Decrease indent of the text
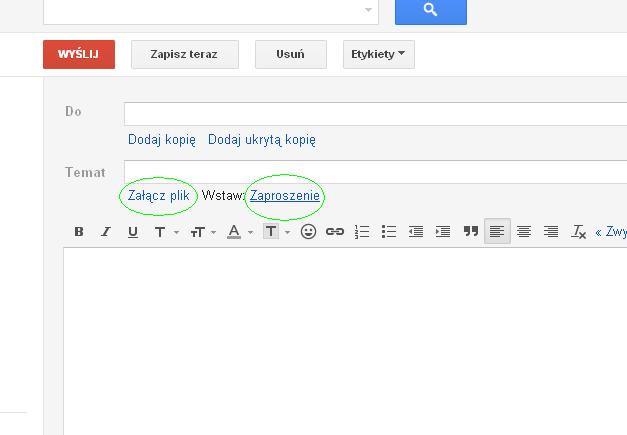The image size is (627, 435). click(x=415, y=231)
